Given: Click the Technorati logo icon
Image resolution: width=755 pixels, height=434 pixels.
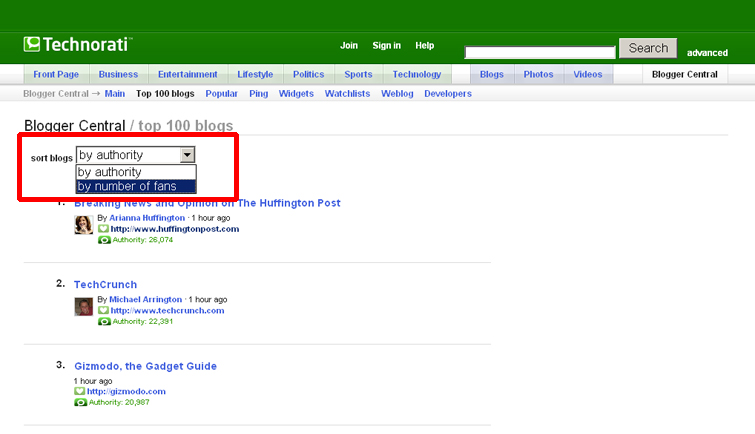Looking at the screenshot, I should pos(32,44).
